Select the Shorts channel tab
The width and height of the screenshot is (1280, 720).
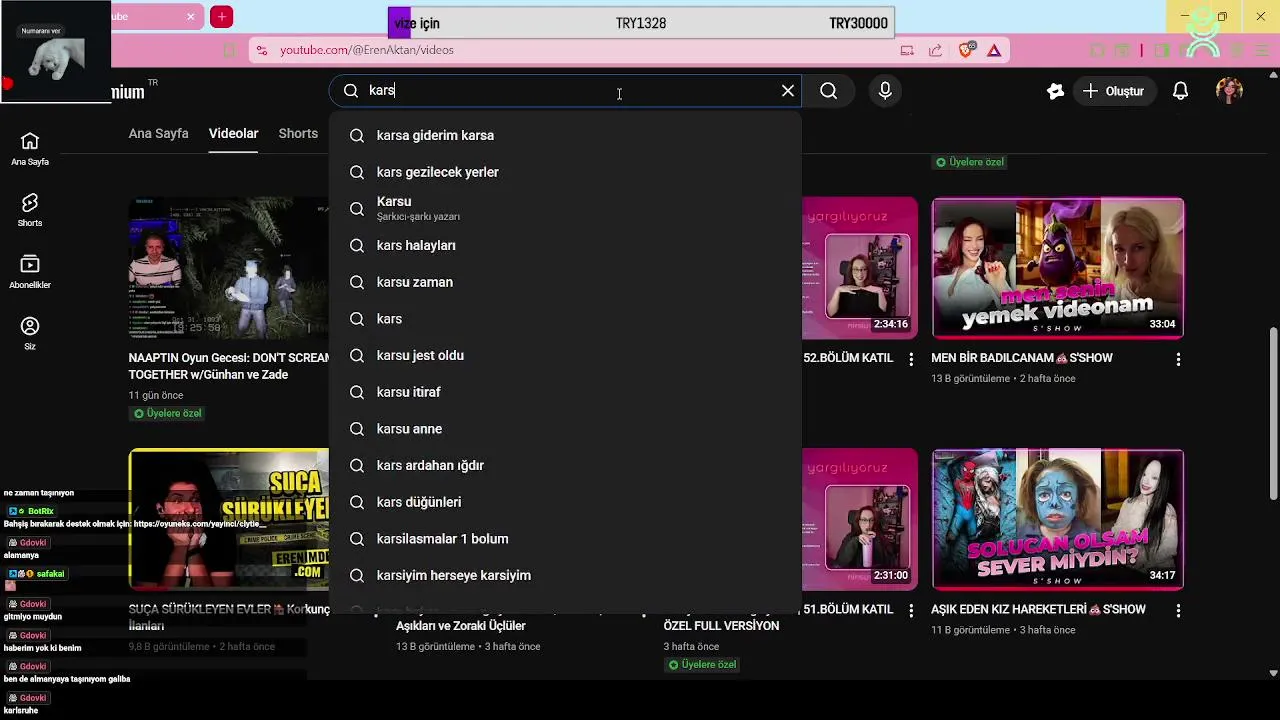[x=298, y=133]
